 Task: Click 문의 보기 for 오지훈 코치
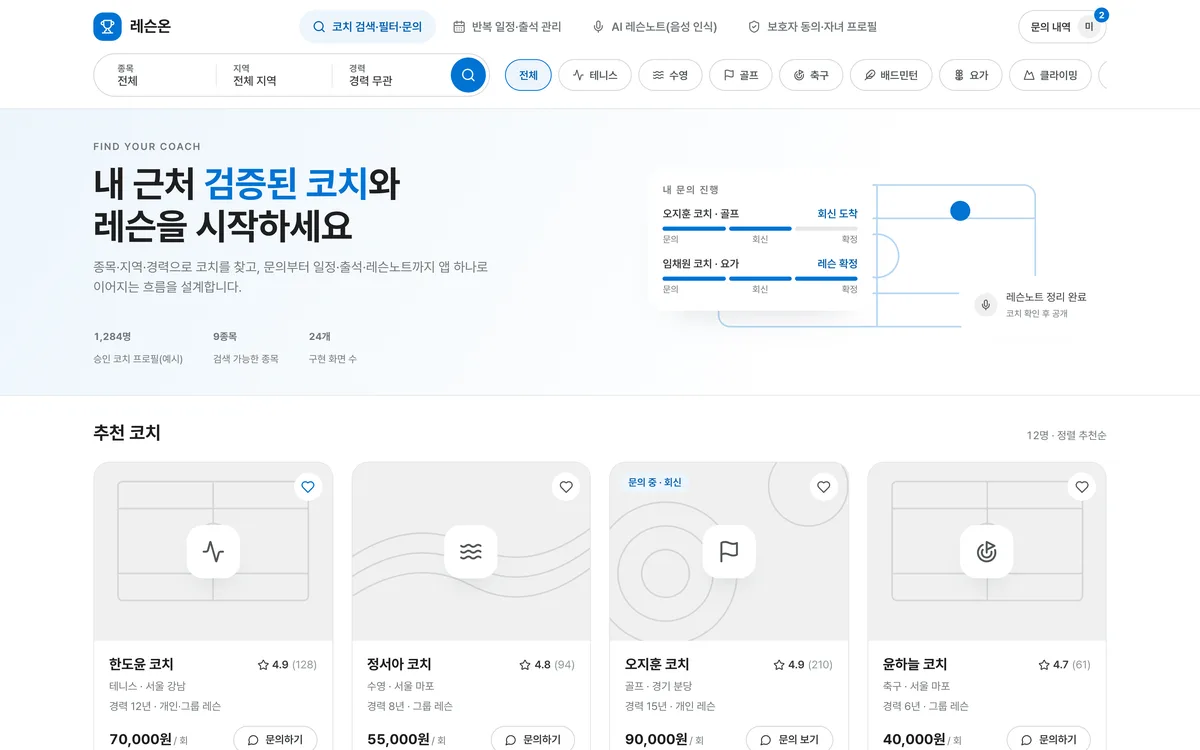tap(790, 740)
